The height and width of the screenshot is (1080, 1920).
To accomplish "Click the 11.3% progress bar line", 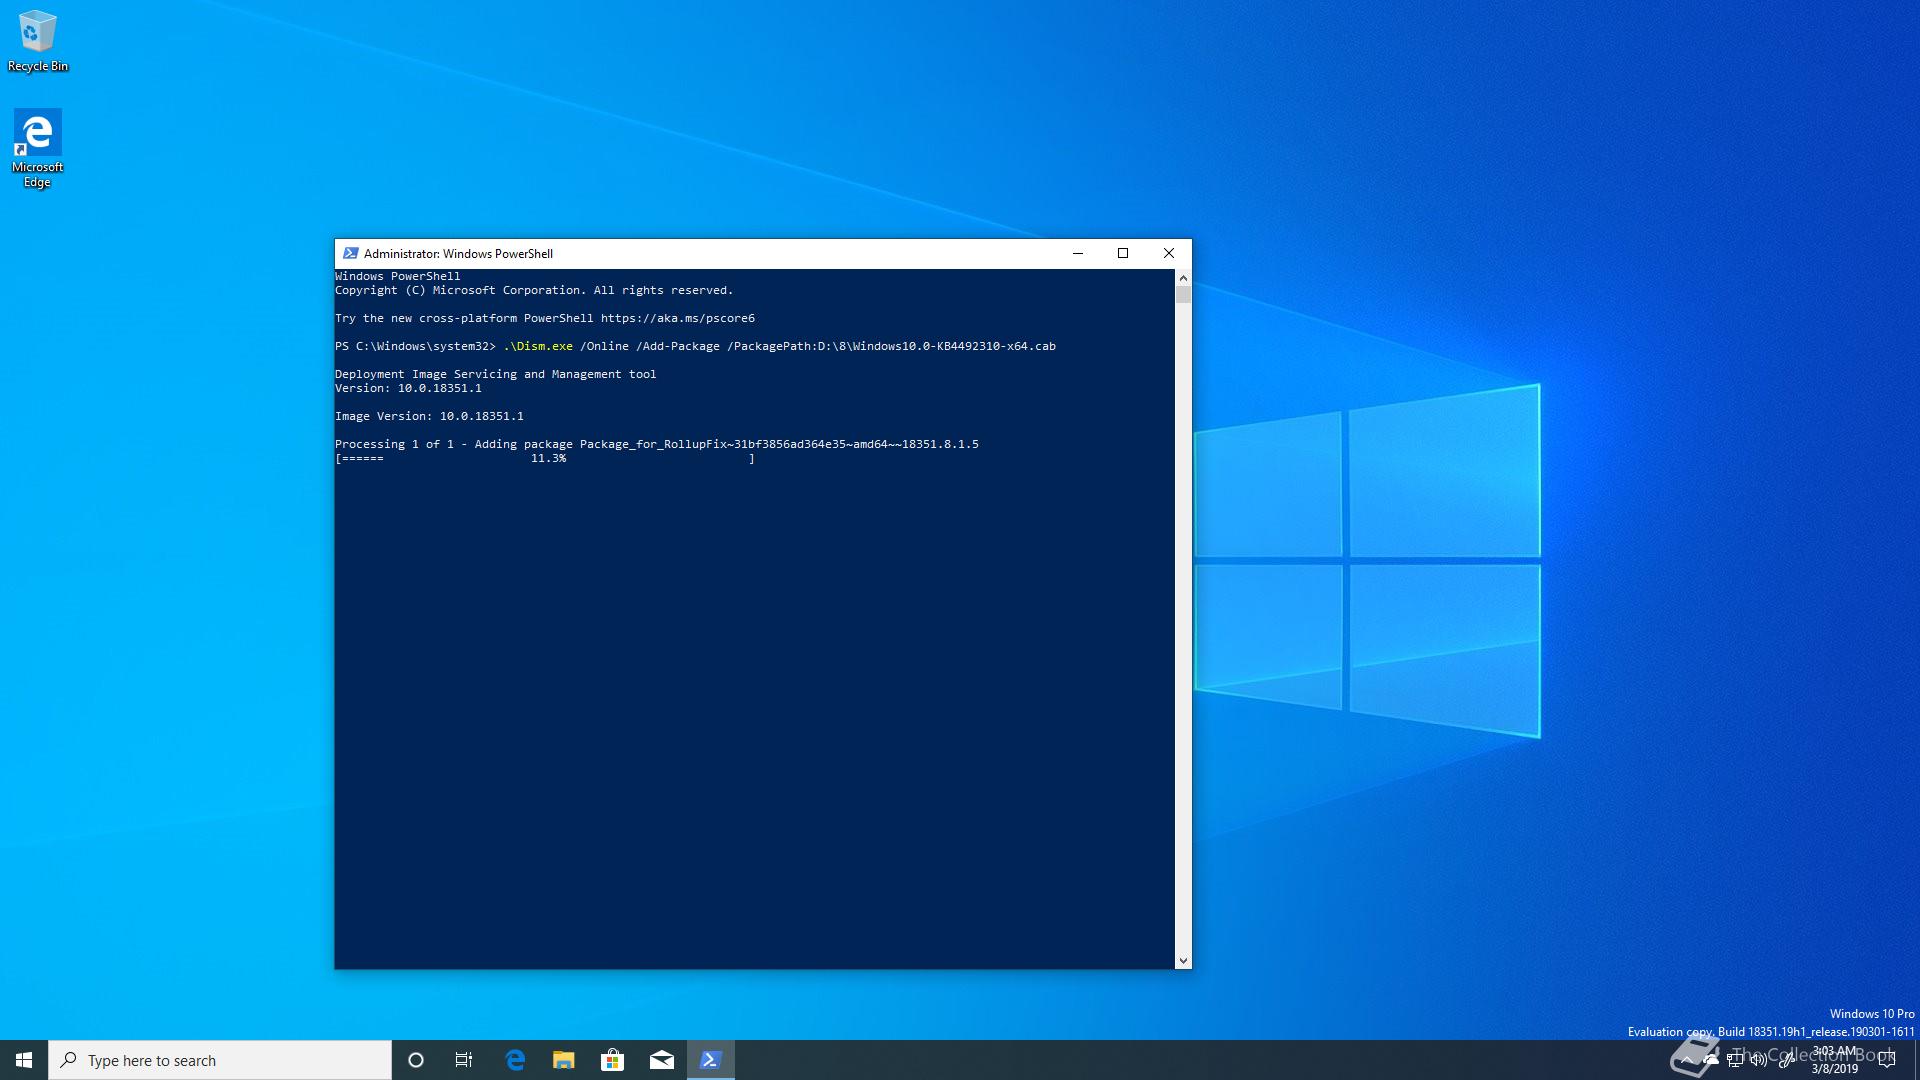I will (545, 459).
